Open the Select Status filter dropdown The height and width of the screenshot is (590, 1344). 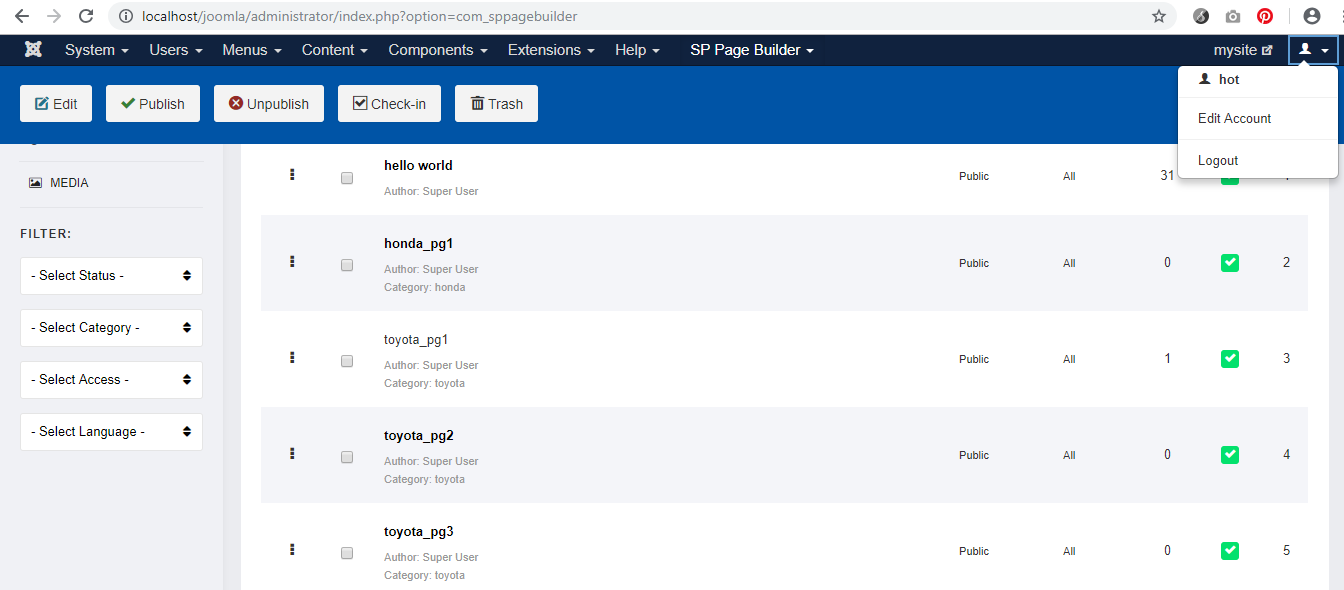(111, 276)
